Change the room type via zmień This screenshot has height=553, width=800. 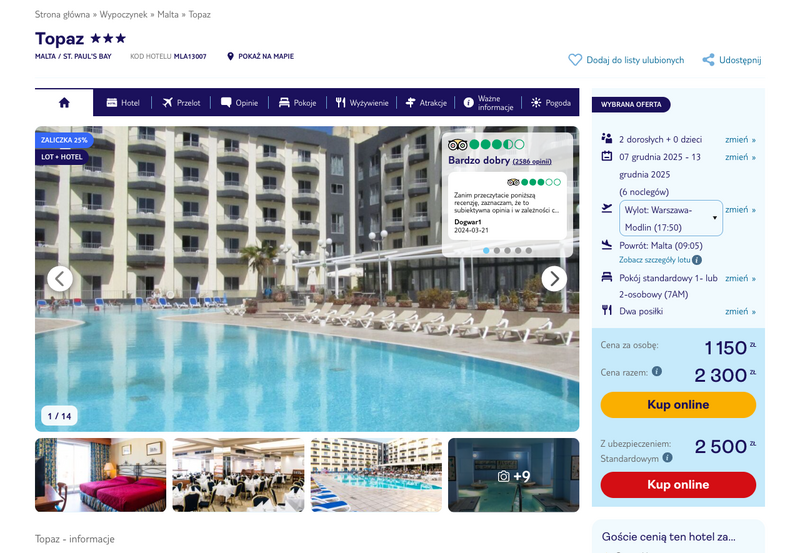pyautogui.click(x=740, y=279)
